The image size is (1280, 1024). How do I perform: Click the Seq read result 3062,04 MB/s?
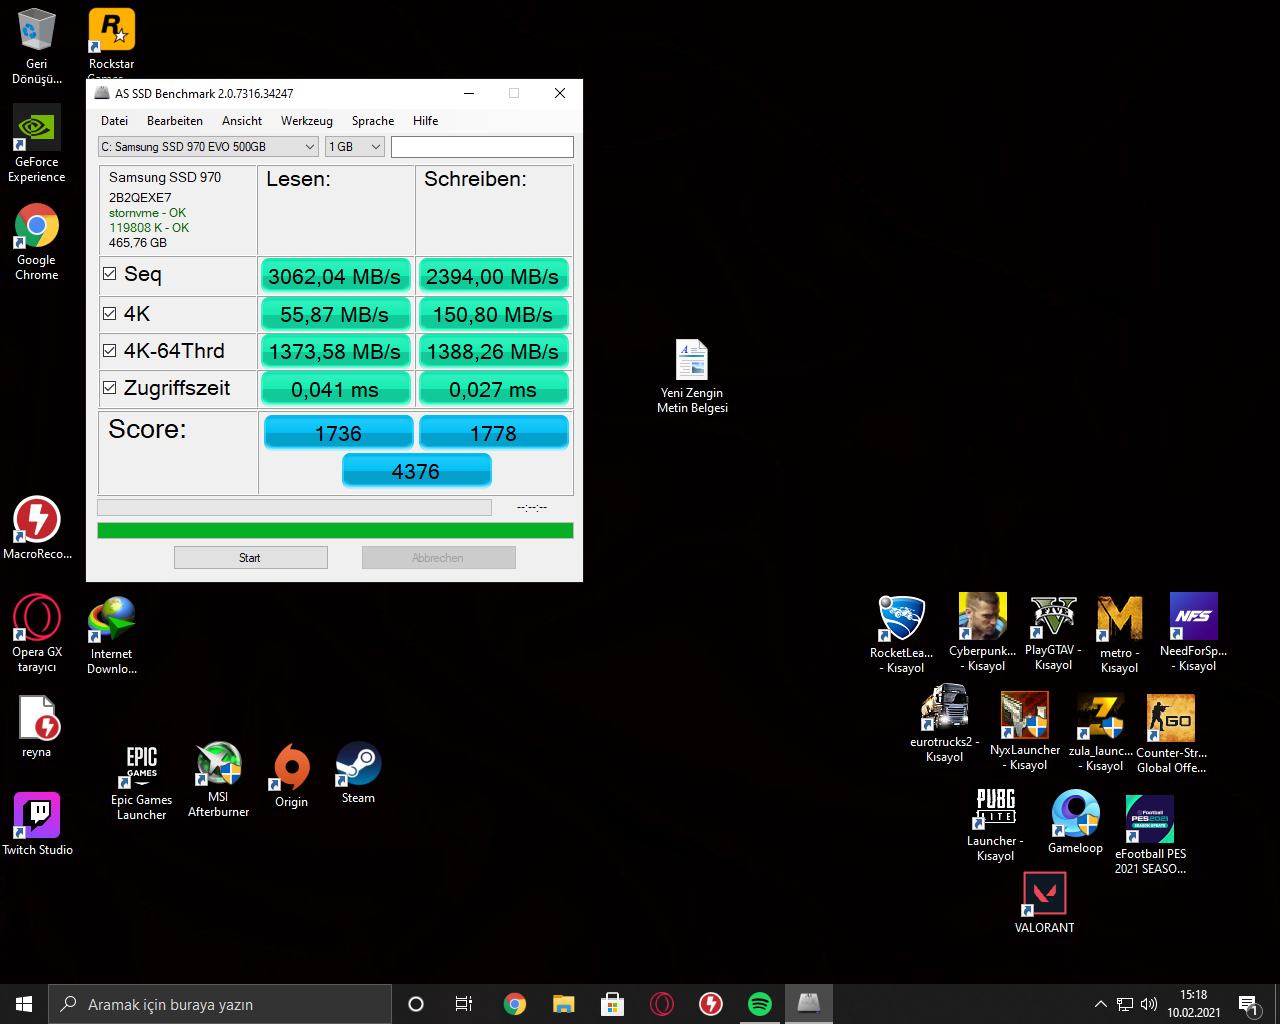click(x=335, y=276)
